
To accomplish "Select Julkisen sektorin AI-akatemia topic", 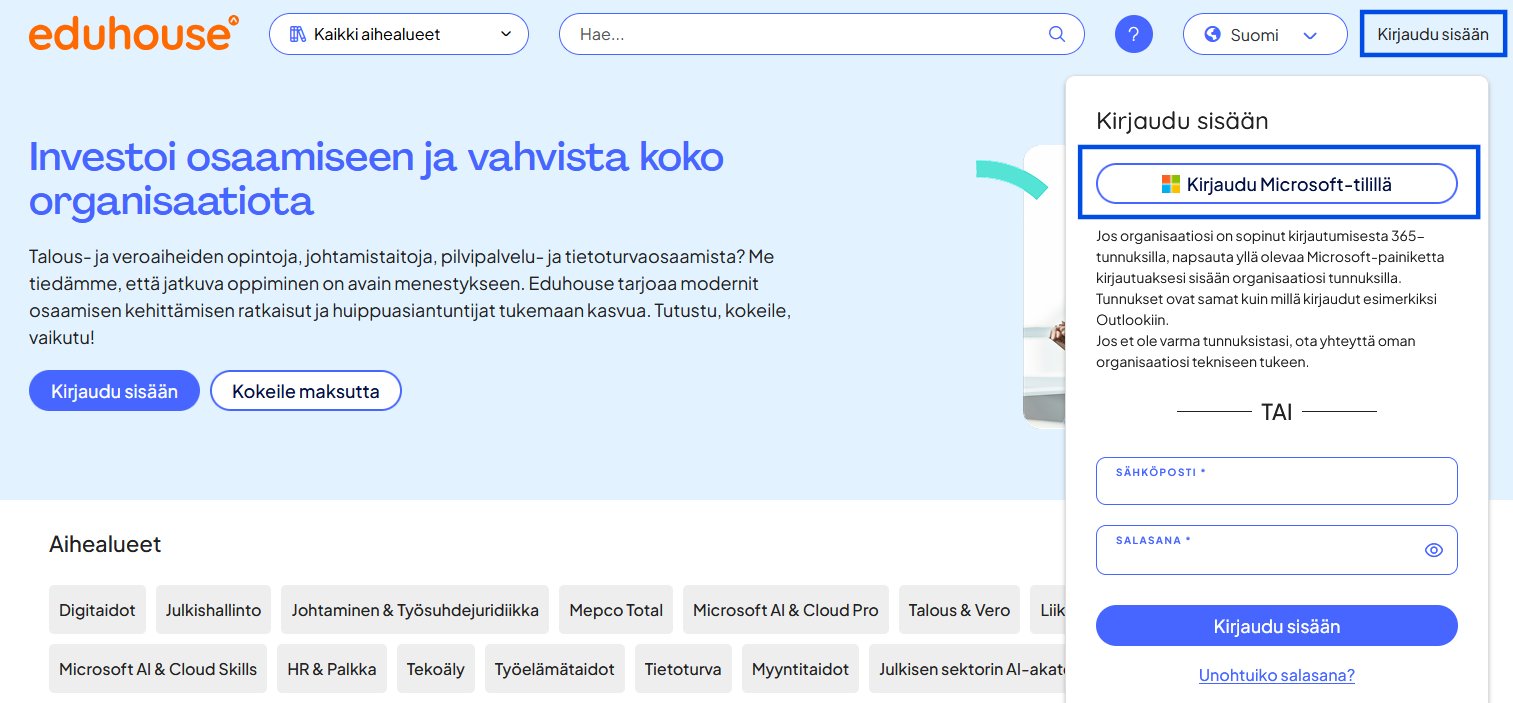I will coord(967,669).
